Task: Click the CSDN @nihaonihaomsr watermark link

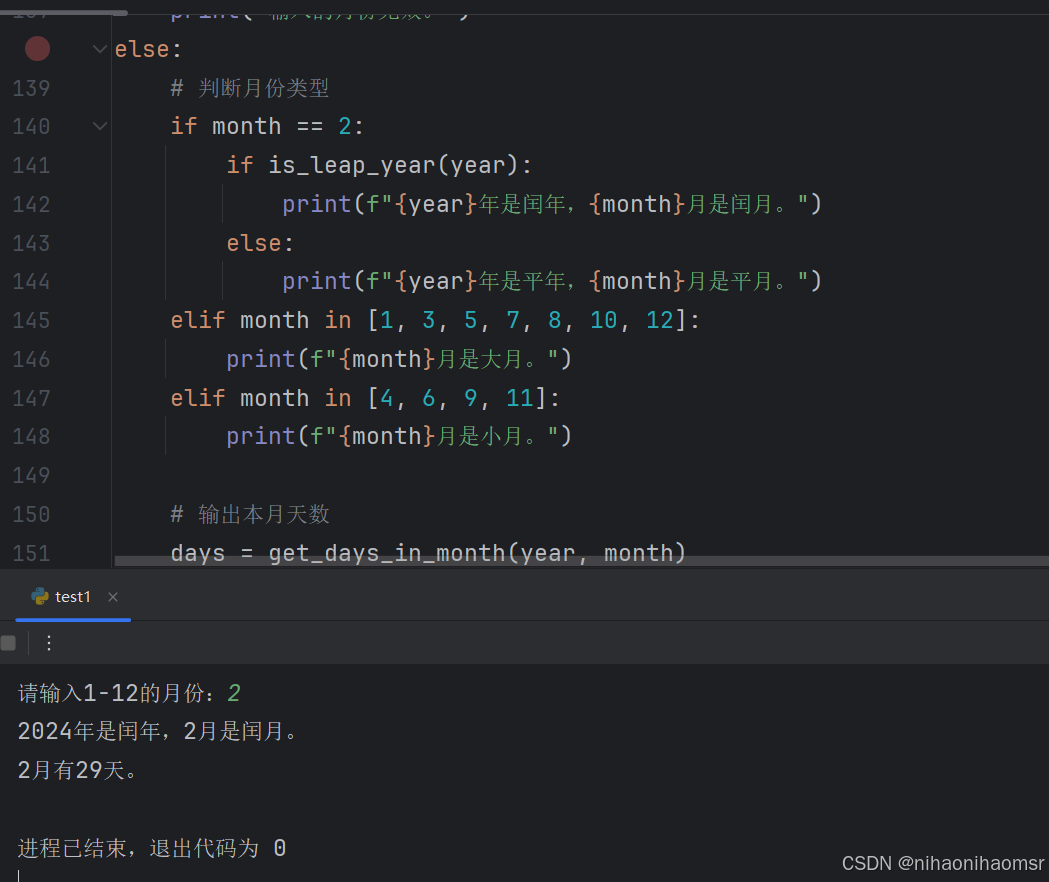Action: pos(942,863)
